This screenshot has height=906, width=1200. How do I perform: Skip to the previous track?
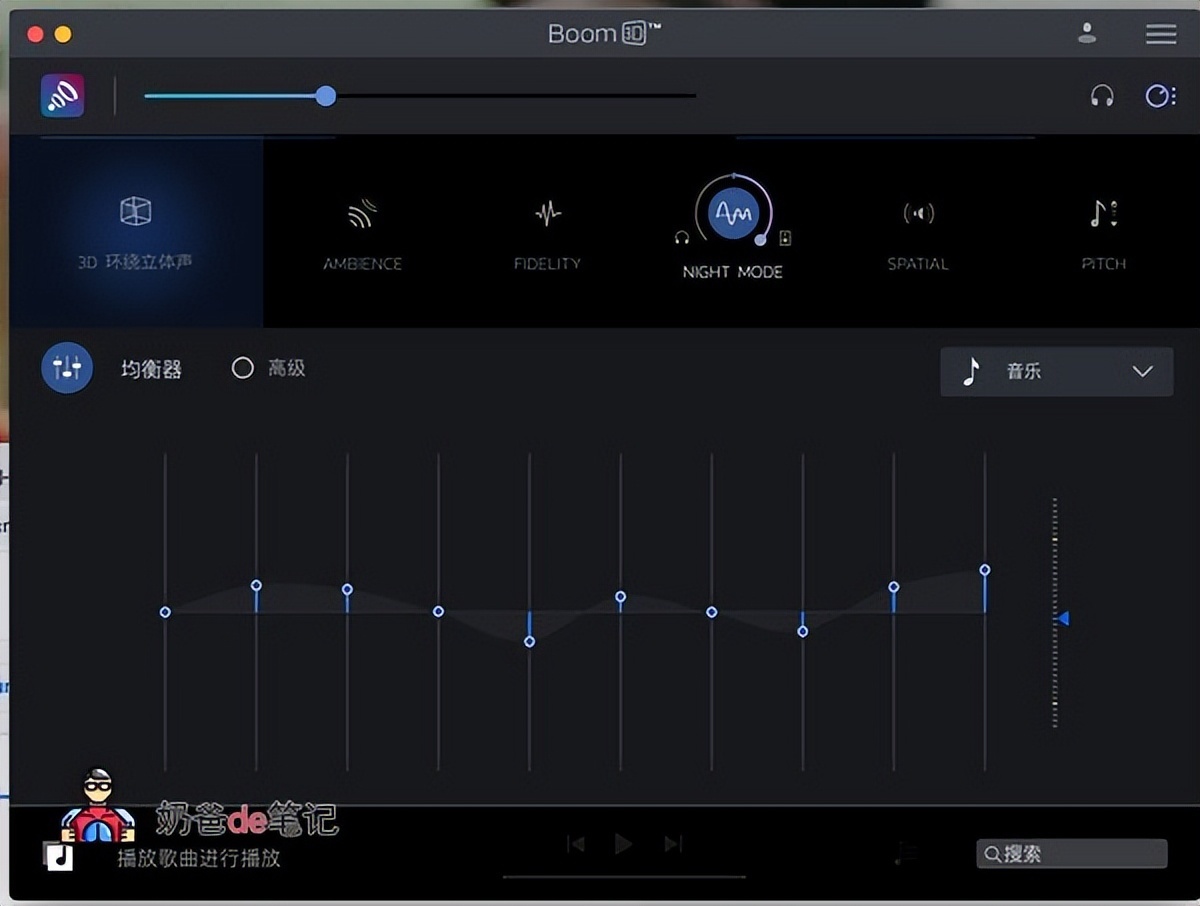[x=575, y=844]
